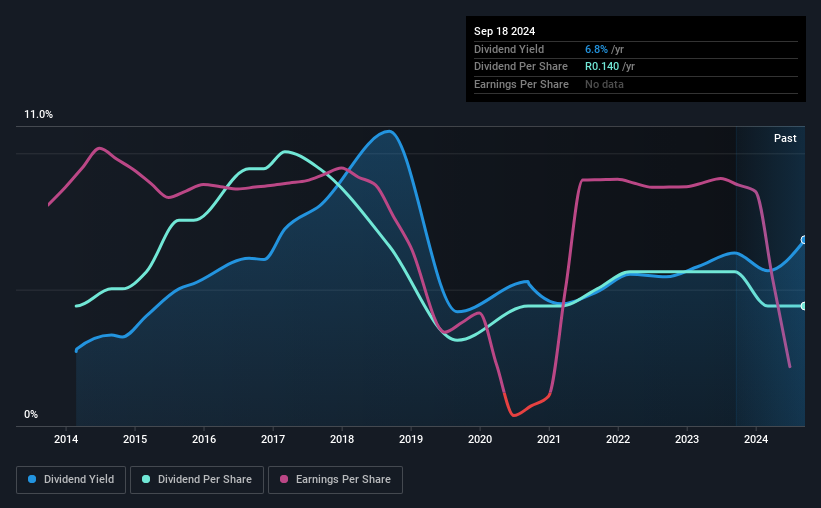The image size is (821, 508).
Task: Click the pink Earnings Per Share legend dot
Action: [284, 479]
